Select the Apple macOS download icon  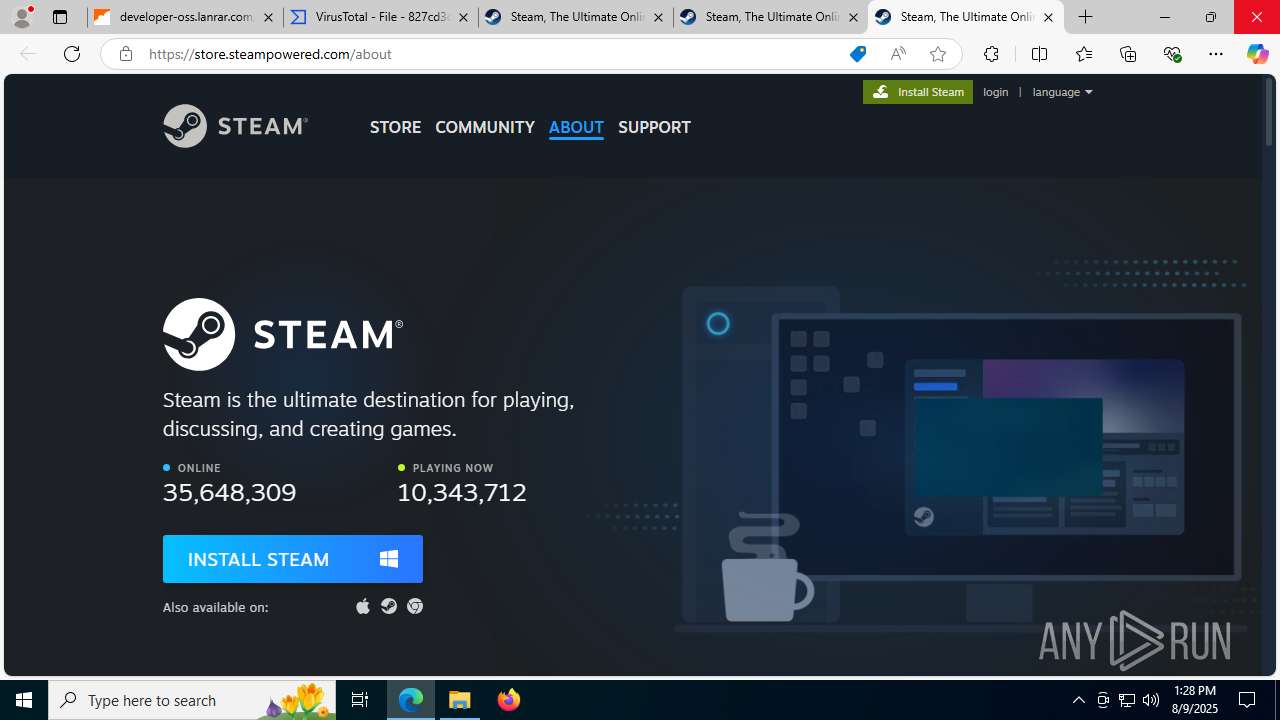pos(363,607)
